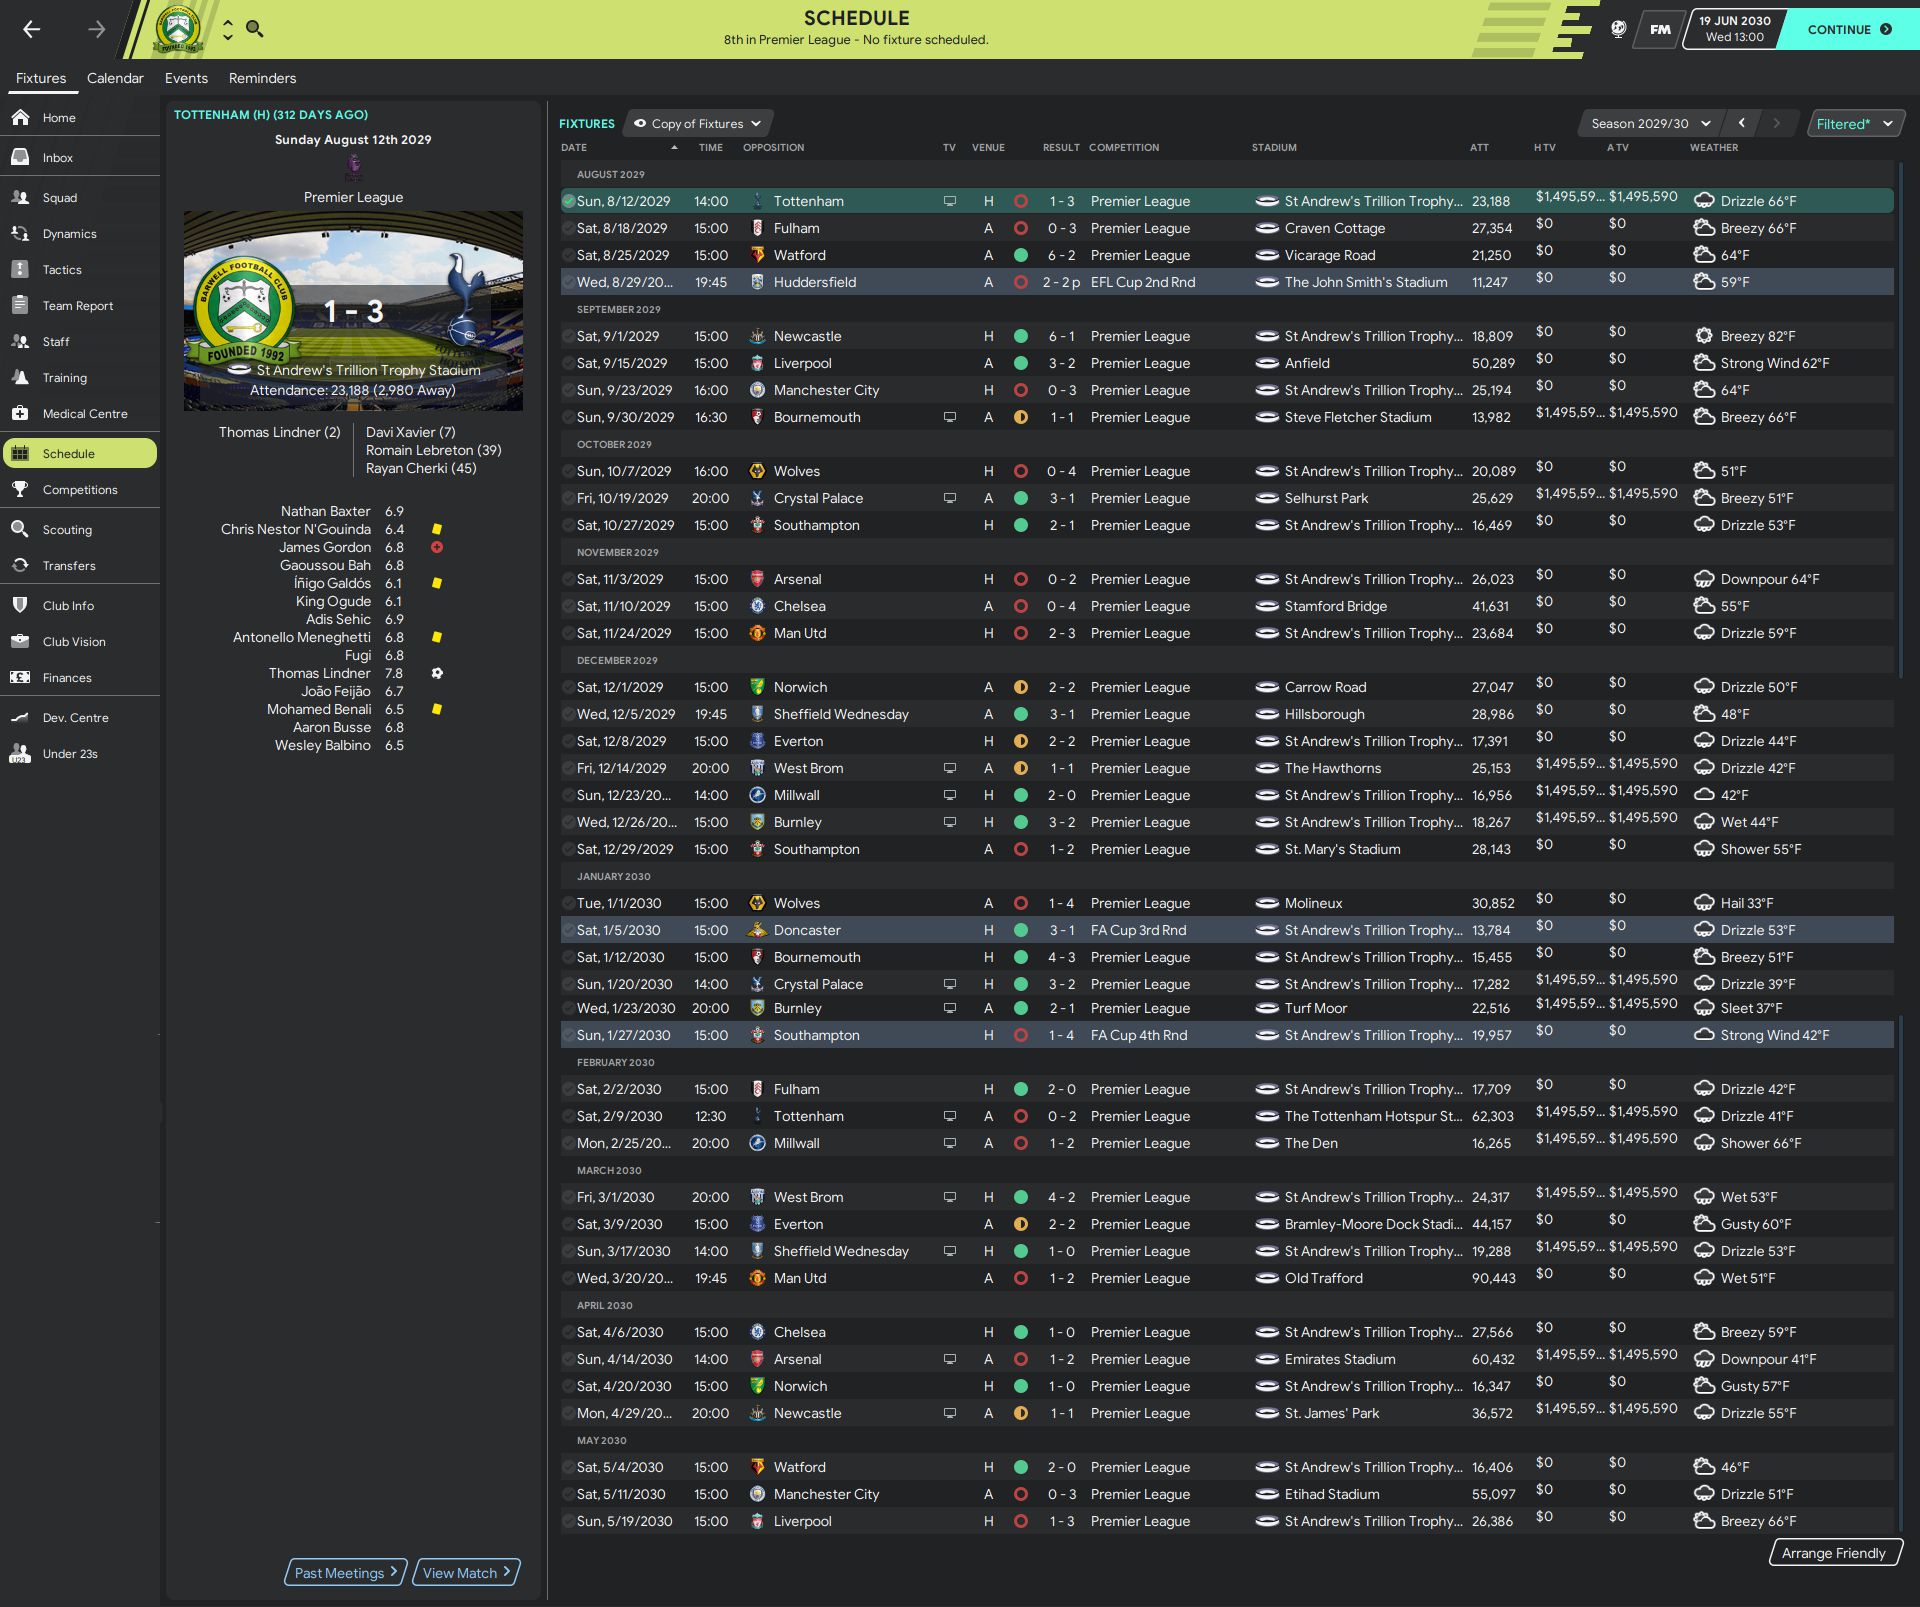Image resolution: width=1920 pixels, height=1607 pixels.
Task: Sort by COMPETITION column header
Action: 1124,147
